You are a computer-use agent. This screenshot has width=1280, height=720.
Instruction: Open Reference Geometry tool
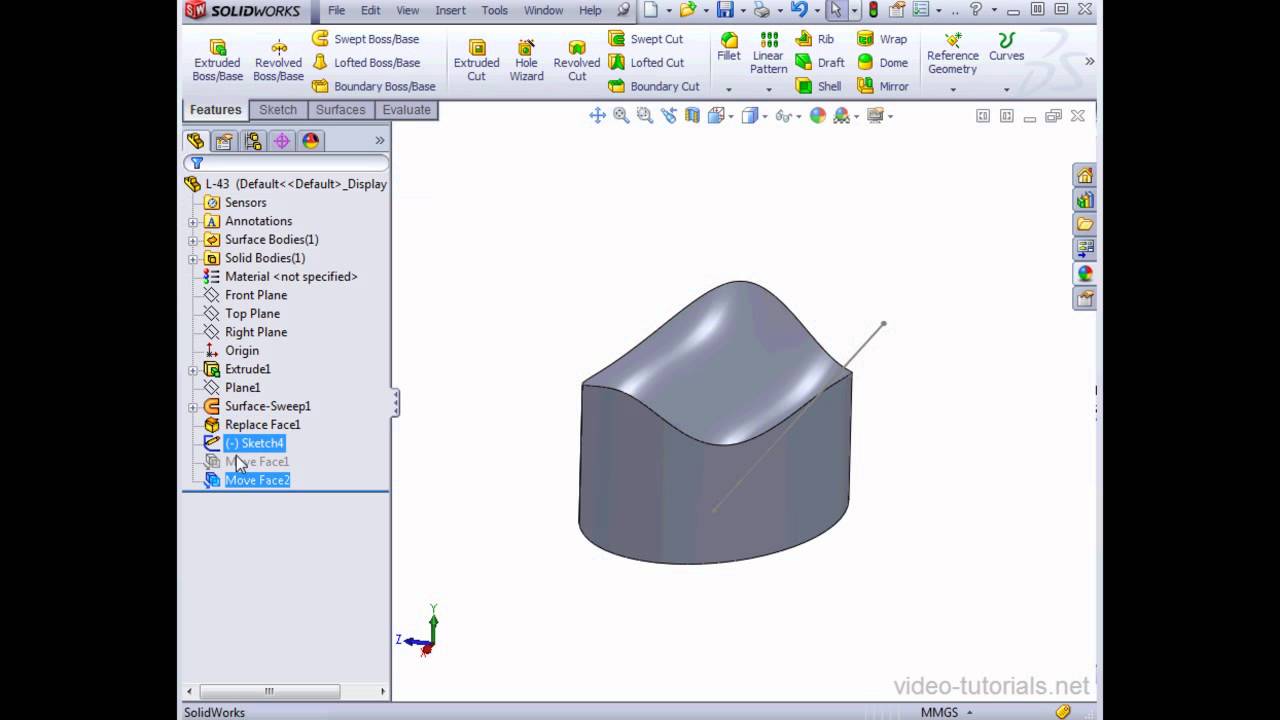tap(952, 53)
